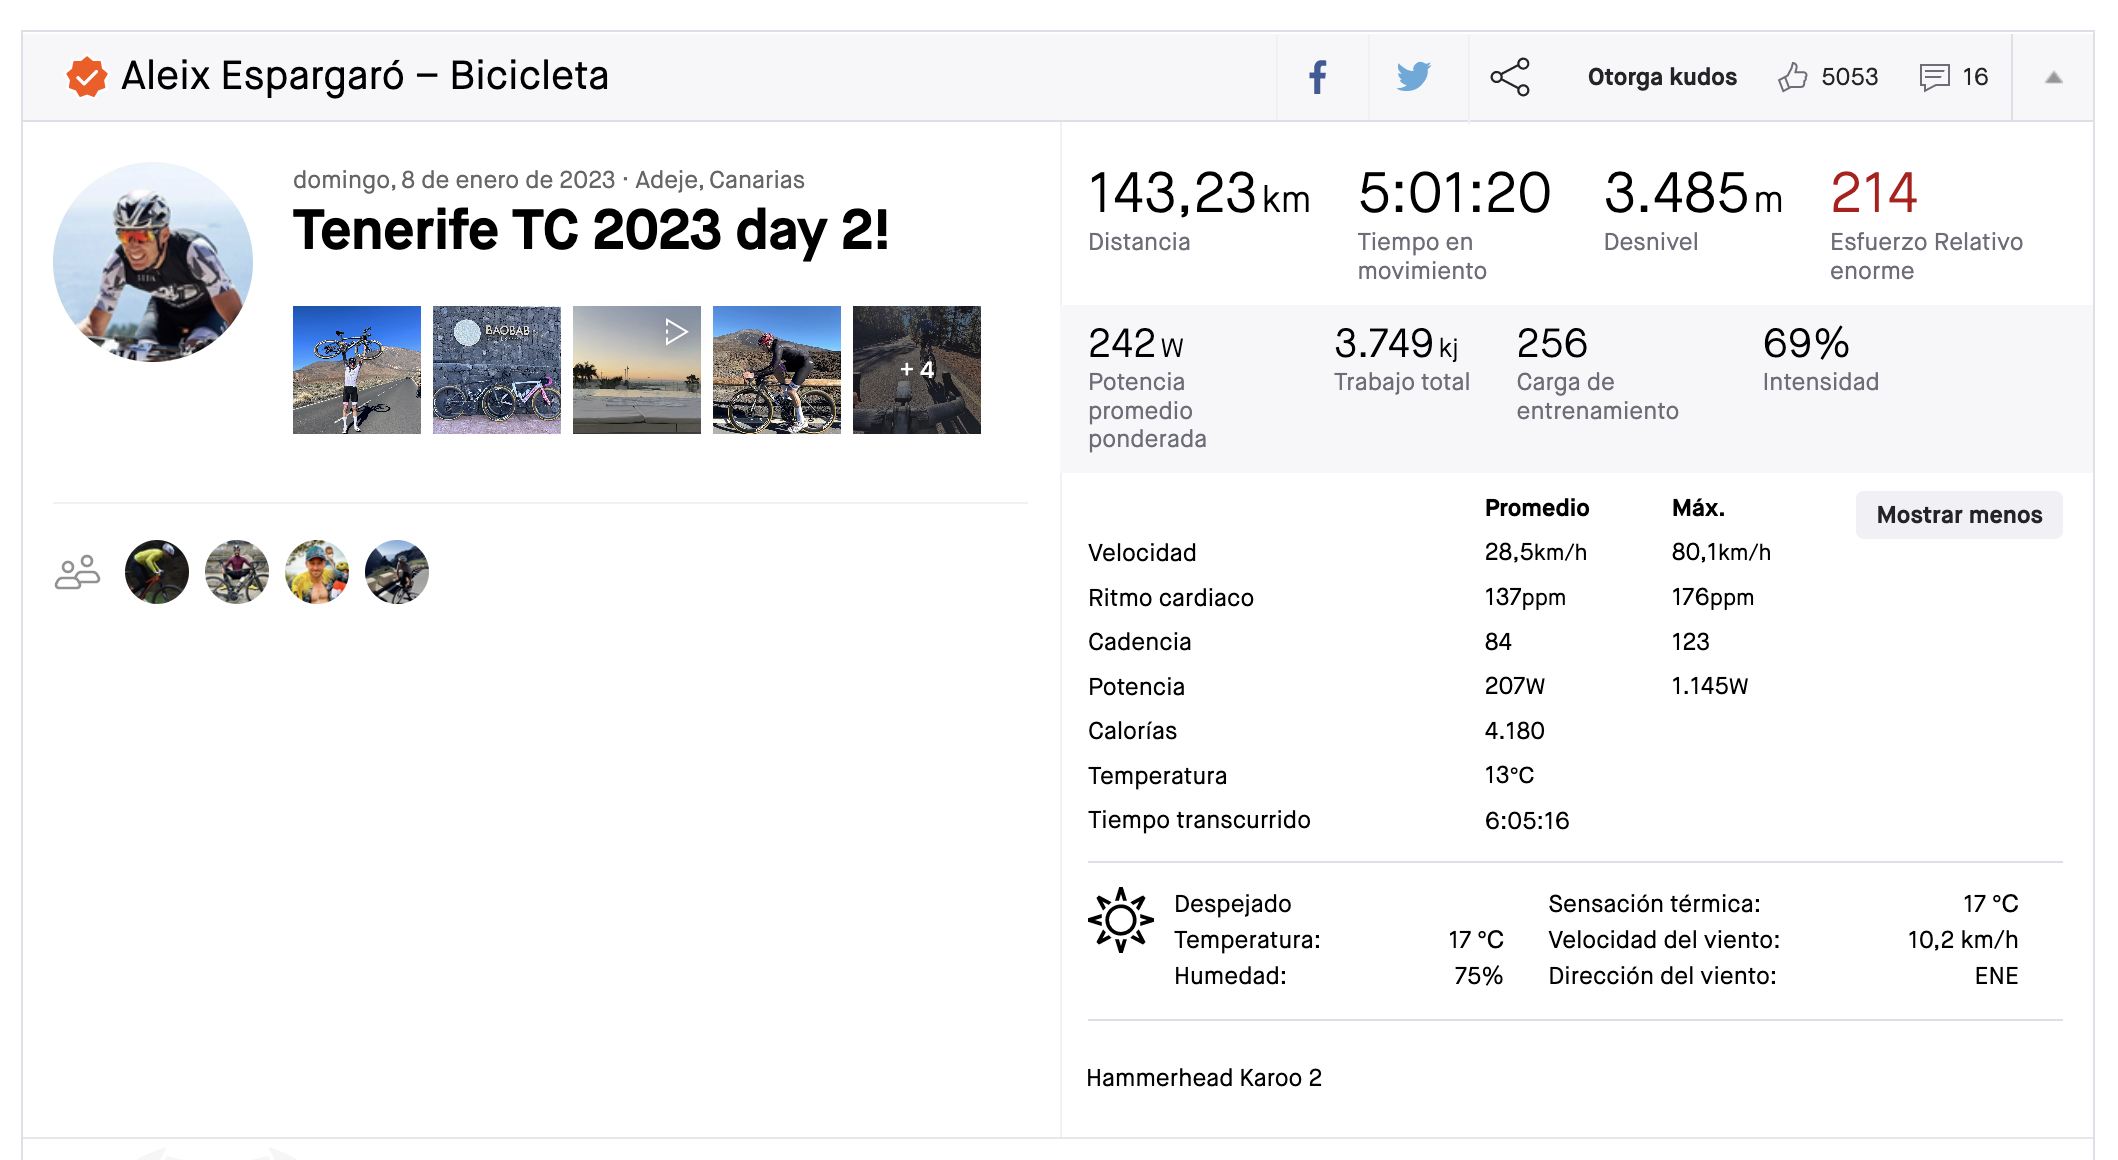Share activity on Twitter
Screen dimensions: 2118x1160
tap(1414, 77)
